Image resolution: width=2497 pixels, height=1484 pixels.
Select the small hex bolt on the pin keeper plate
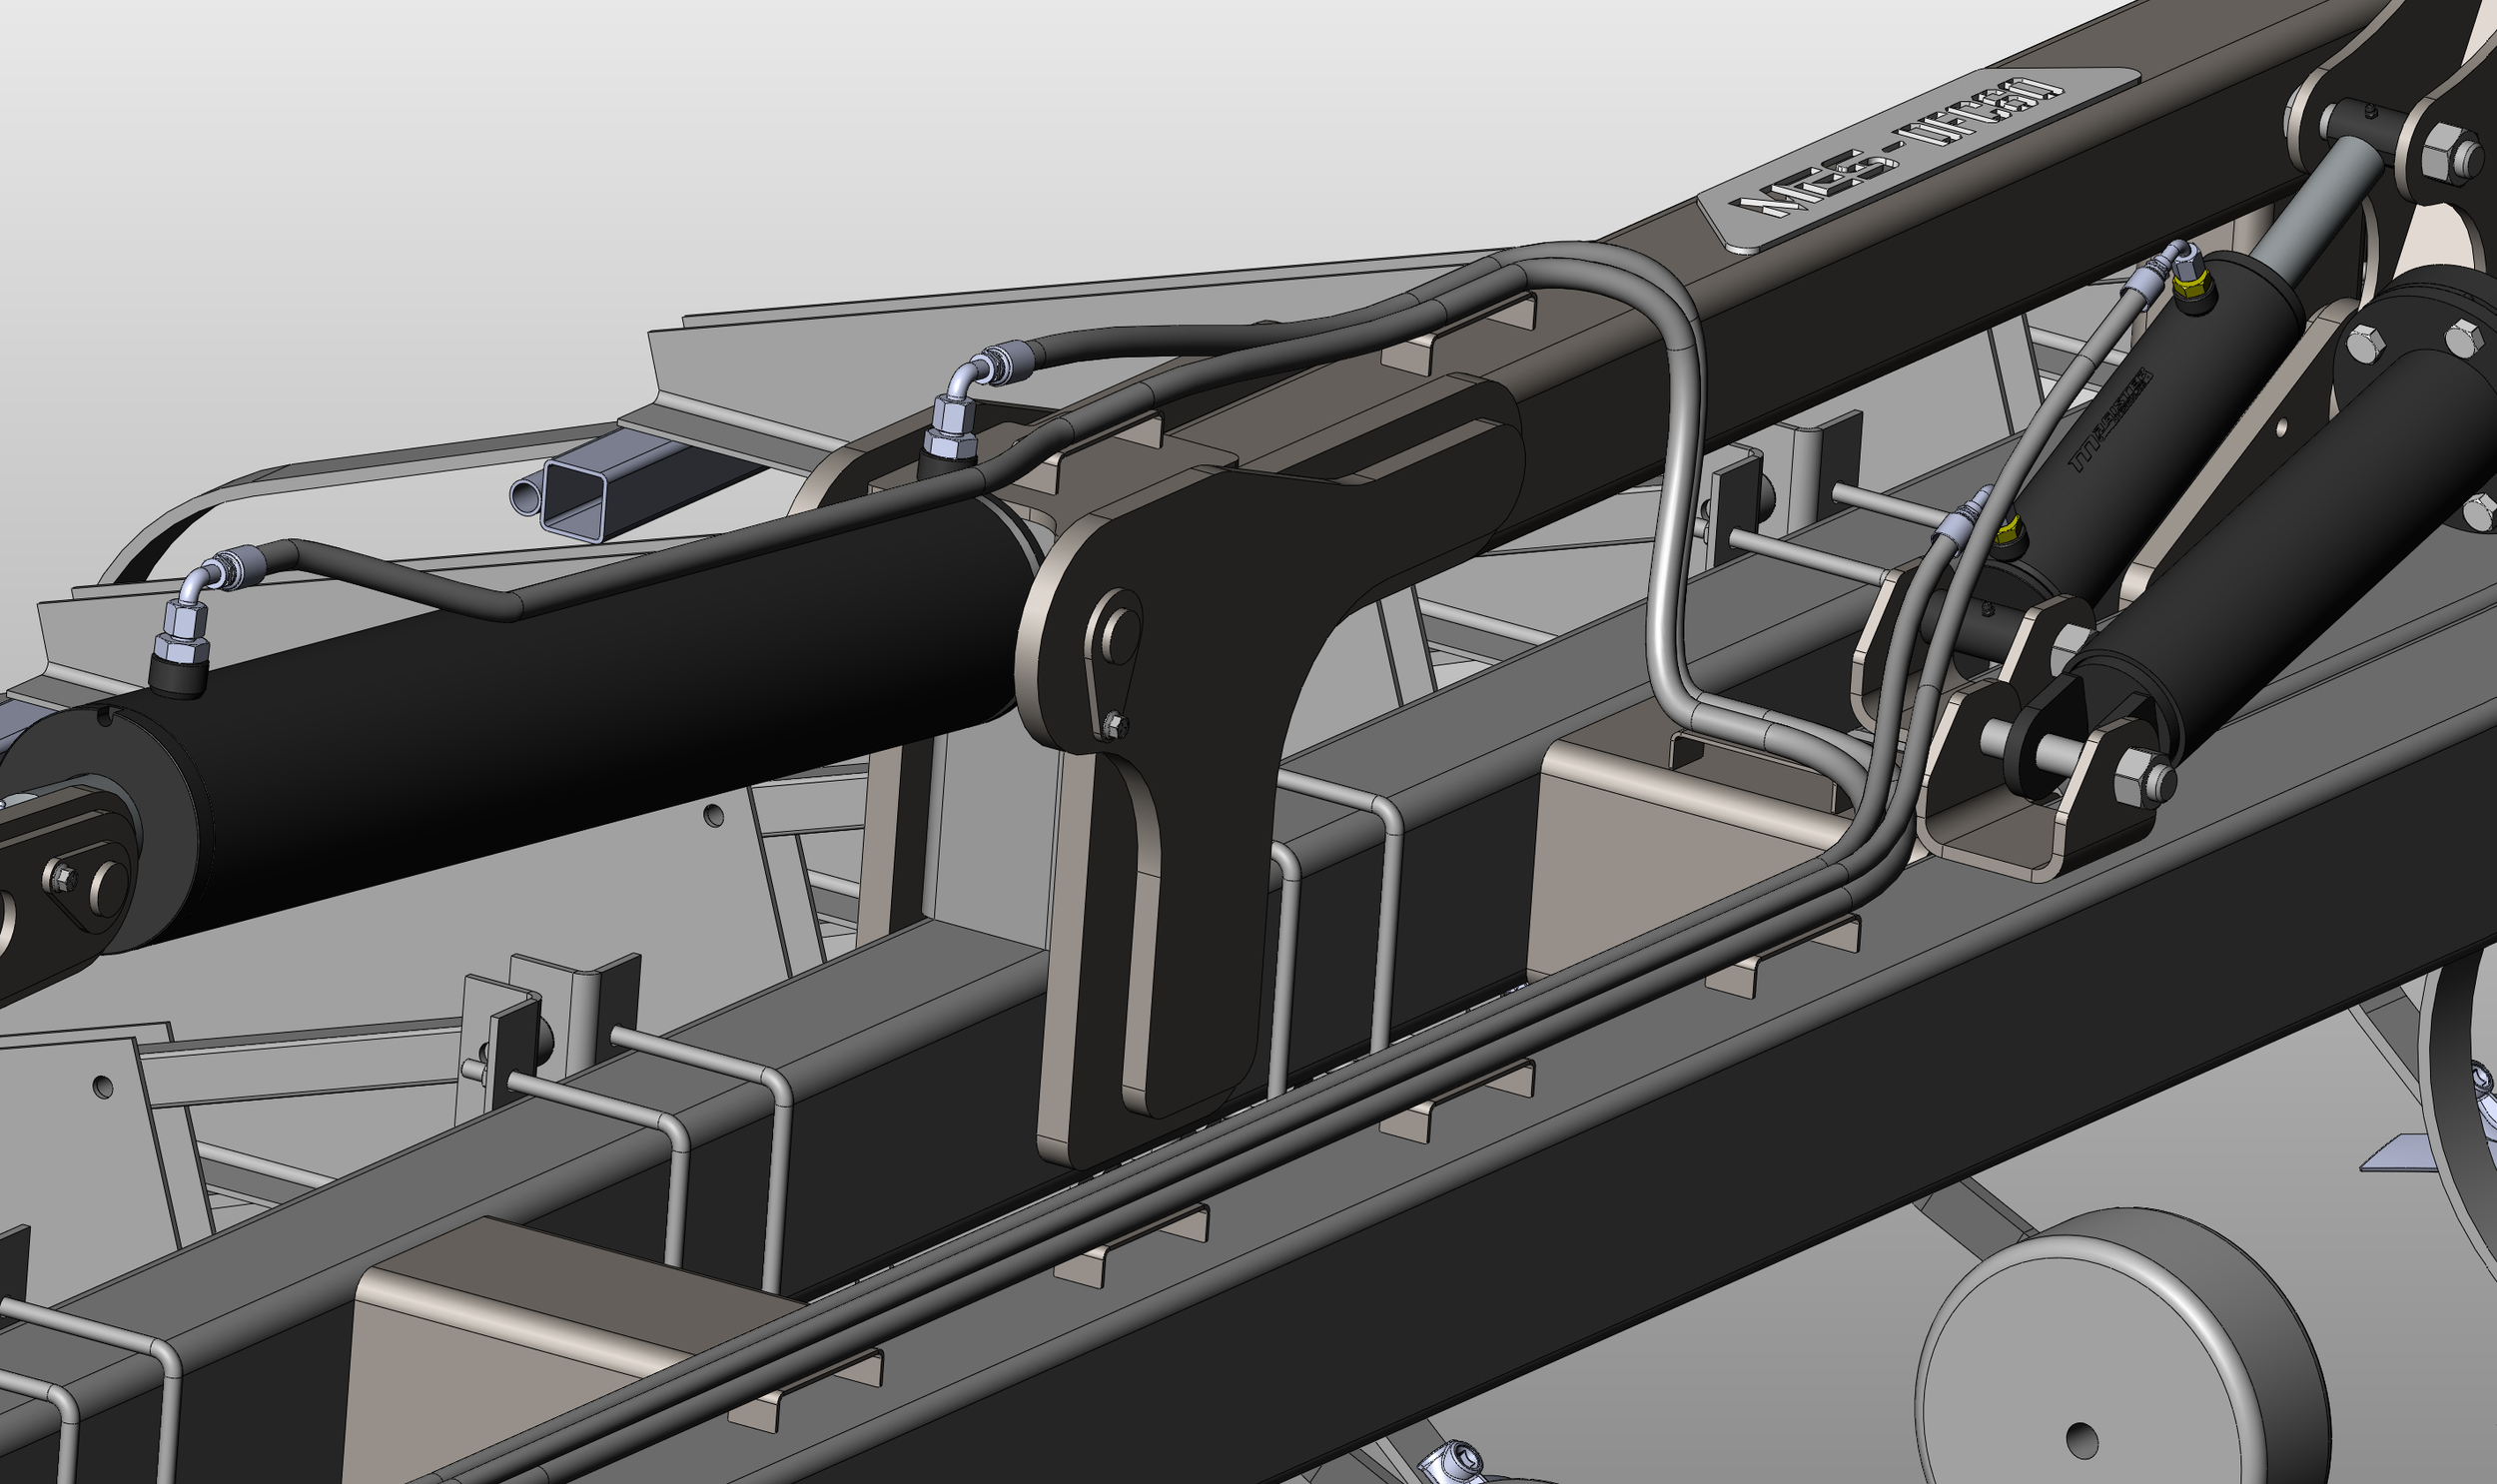pos(1118,724)
